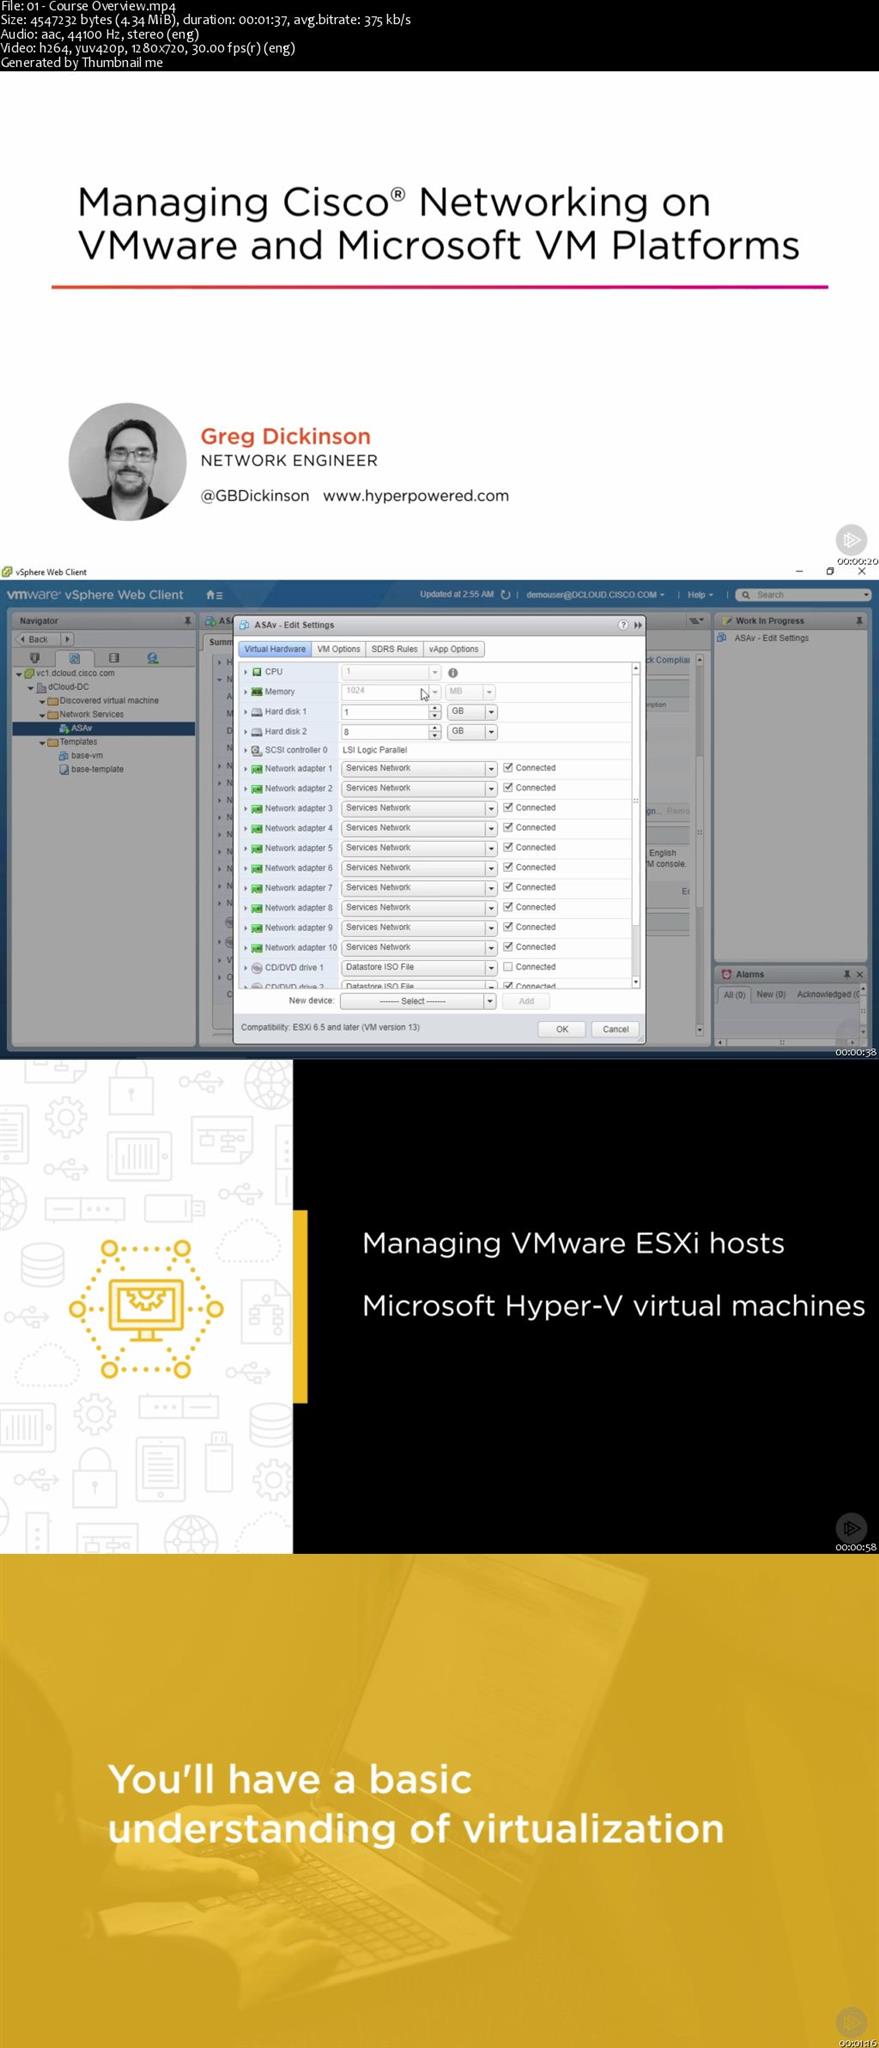Screen dimensions: 879x2048
Task: Uncheck Connected for Network adapter 2
Action: click(508, 788)
